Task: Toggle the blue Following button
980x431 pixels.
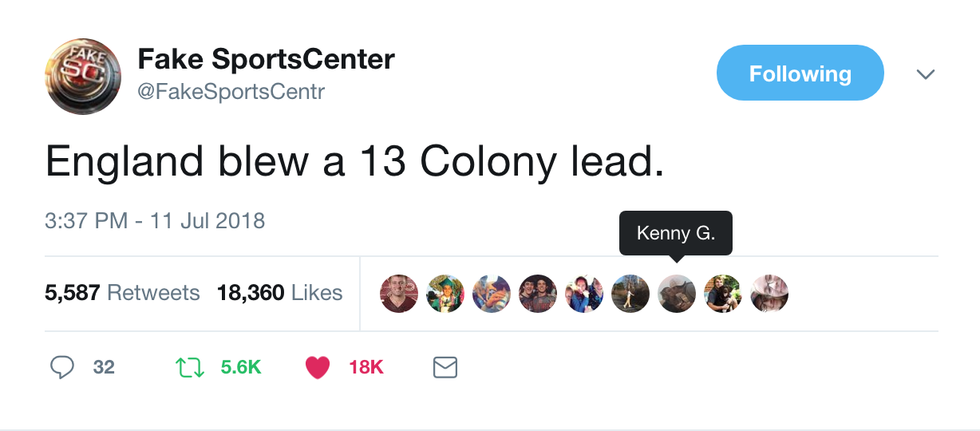Action: pyautogui.click(x=800, y=74)
